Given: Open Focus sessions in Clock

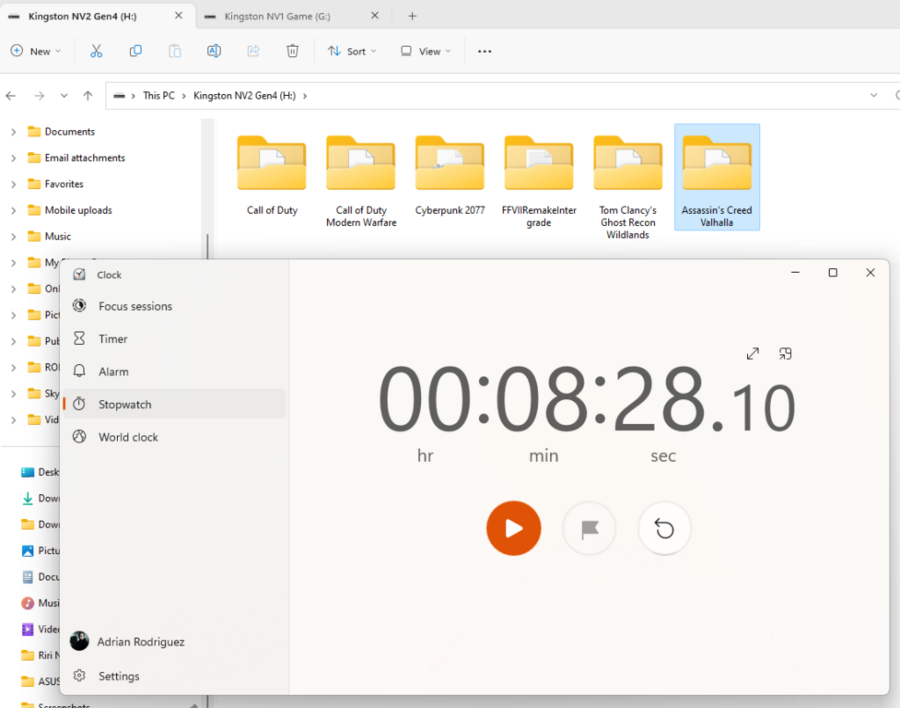Looking at the screenshot, I should (174, 306).
